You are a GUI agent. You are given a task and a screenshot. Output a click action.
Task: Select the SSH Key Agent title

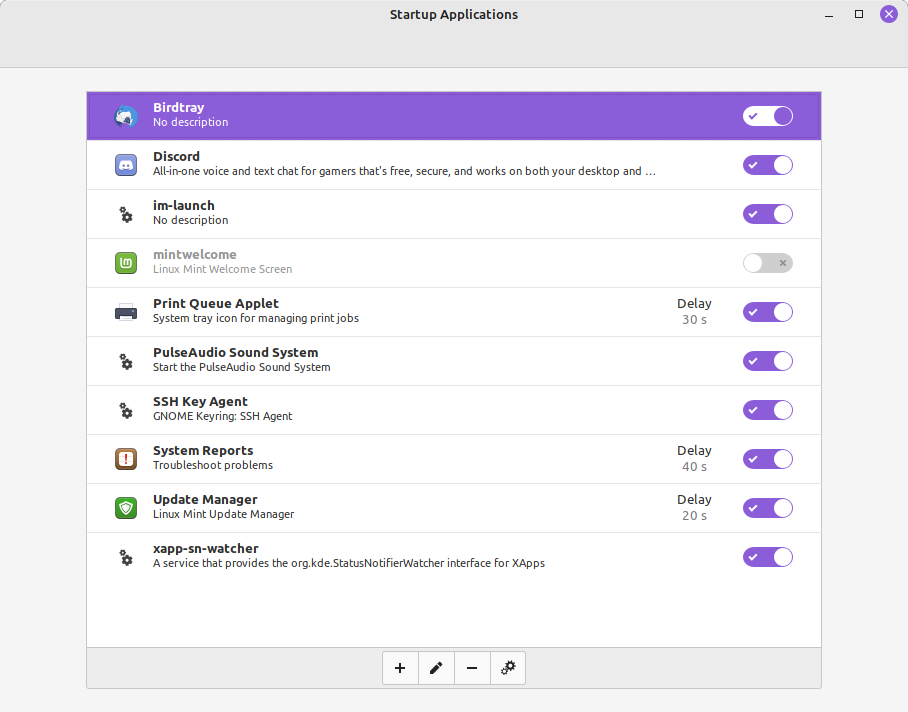click(200, 402)
